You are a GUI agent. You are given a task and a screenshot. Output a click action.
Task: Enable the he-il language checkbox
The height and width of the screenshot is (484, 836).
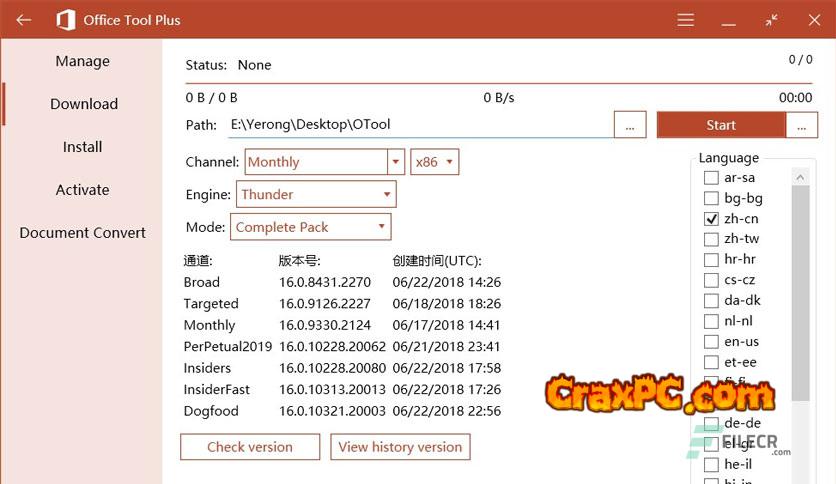pos(711,464)
